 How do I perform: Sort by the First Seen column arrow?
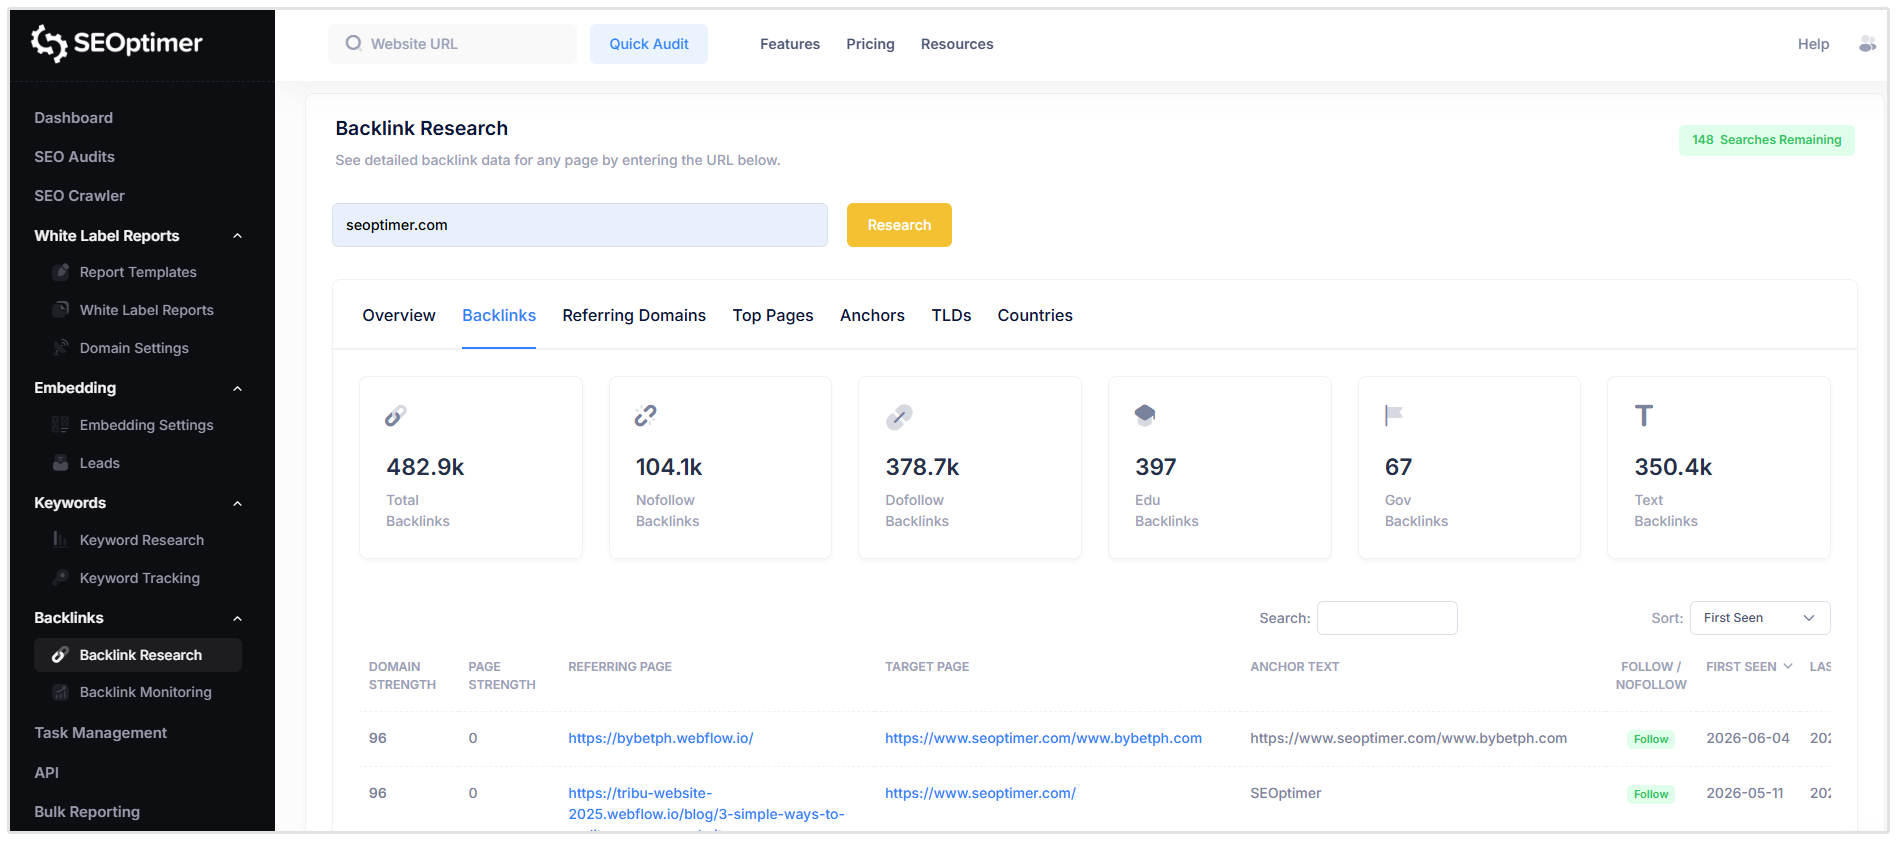1788,666
